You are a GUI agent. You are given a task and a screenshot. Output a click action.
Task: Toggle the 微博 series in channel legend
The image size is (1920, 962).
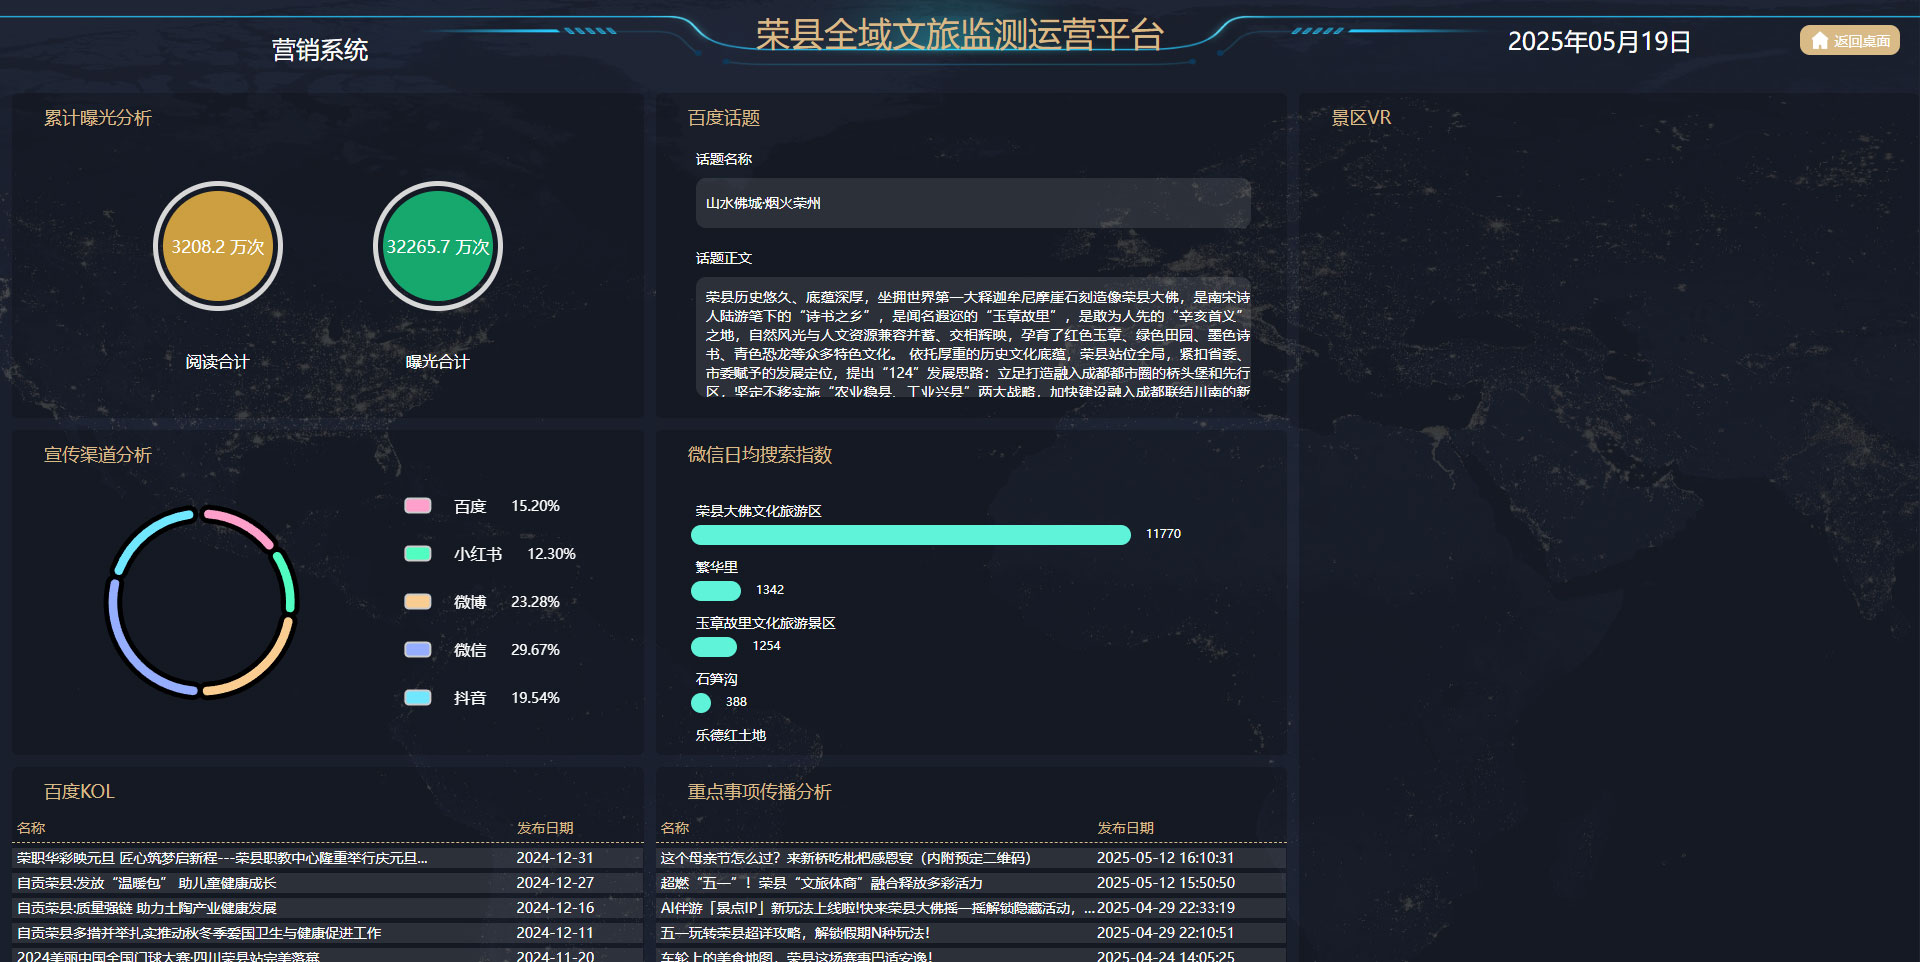[x=417, y=601]
